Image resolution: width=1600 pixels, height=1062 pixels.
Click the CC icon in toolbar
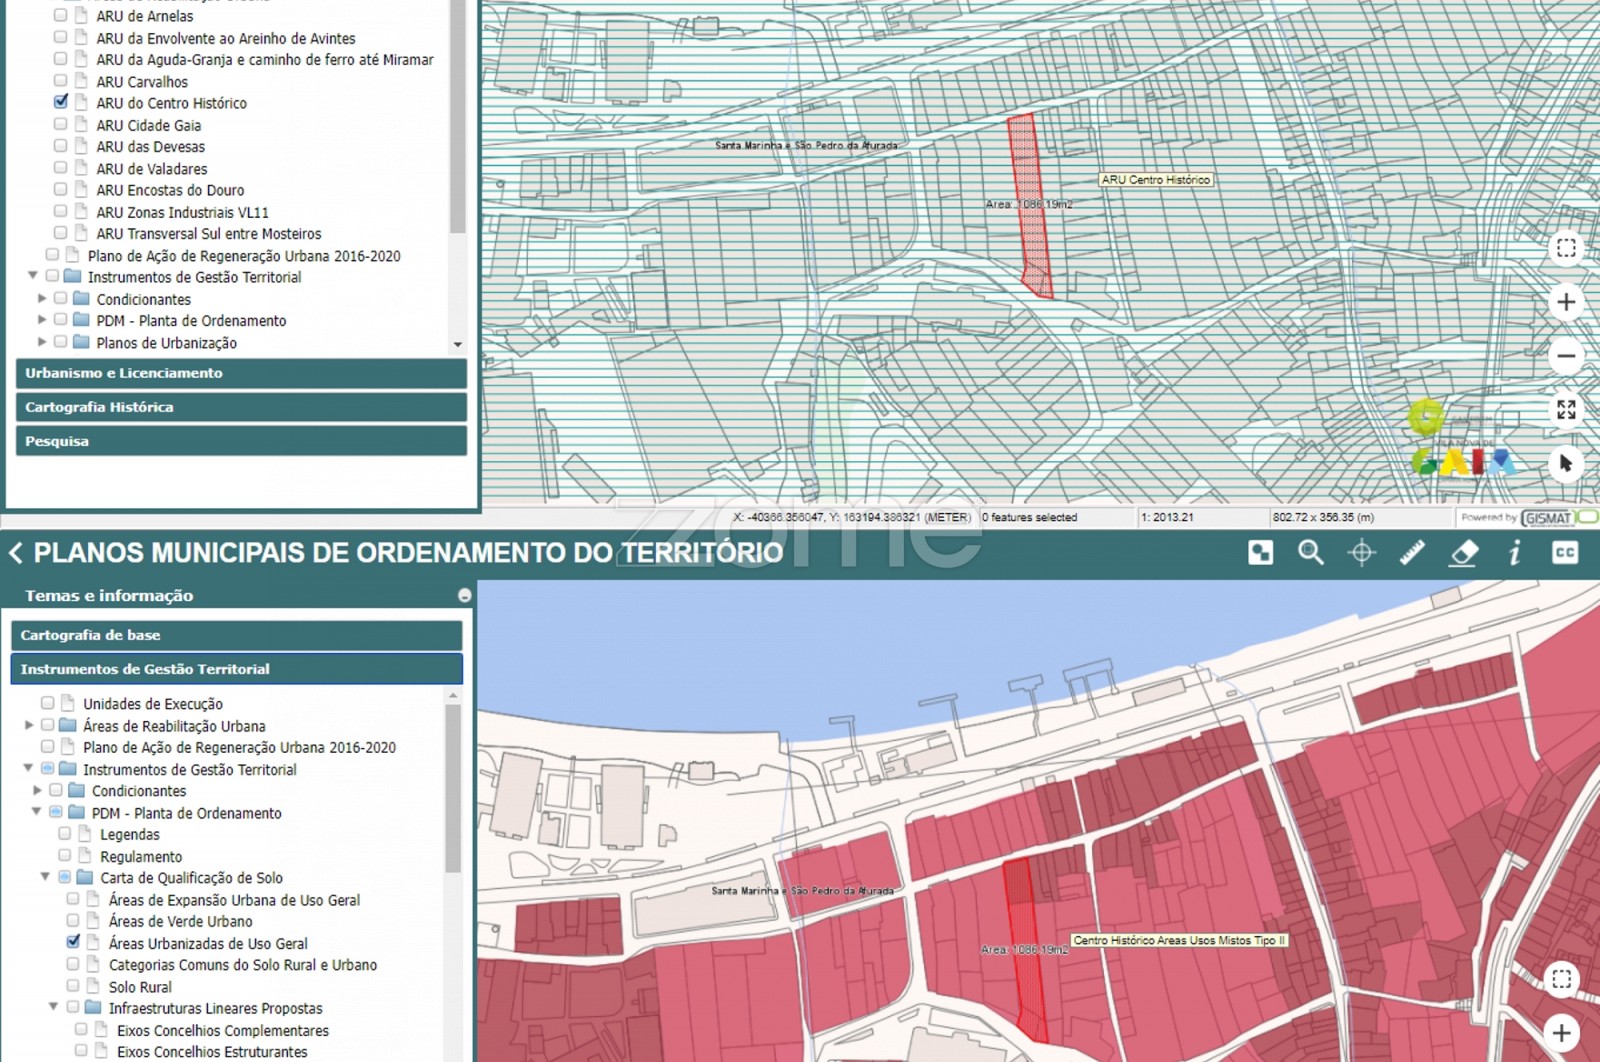click(1565, 552)
